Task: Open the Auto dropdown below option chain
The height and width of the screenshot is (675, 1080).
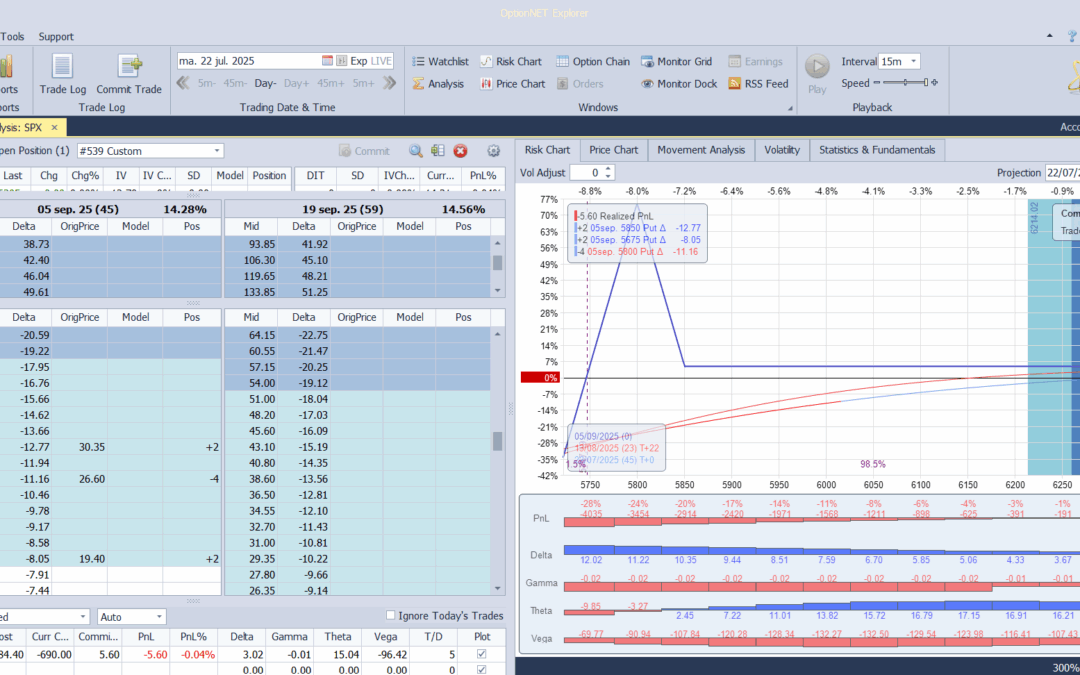Action: 159,617
